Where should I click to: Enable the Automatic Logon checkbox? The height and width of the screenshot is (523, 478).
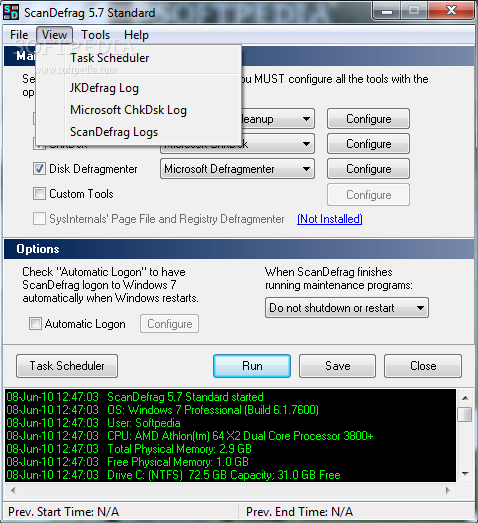pyautogui.click(x=35, y=324)
